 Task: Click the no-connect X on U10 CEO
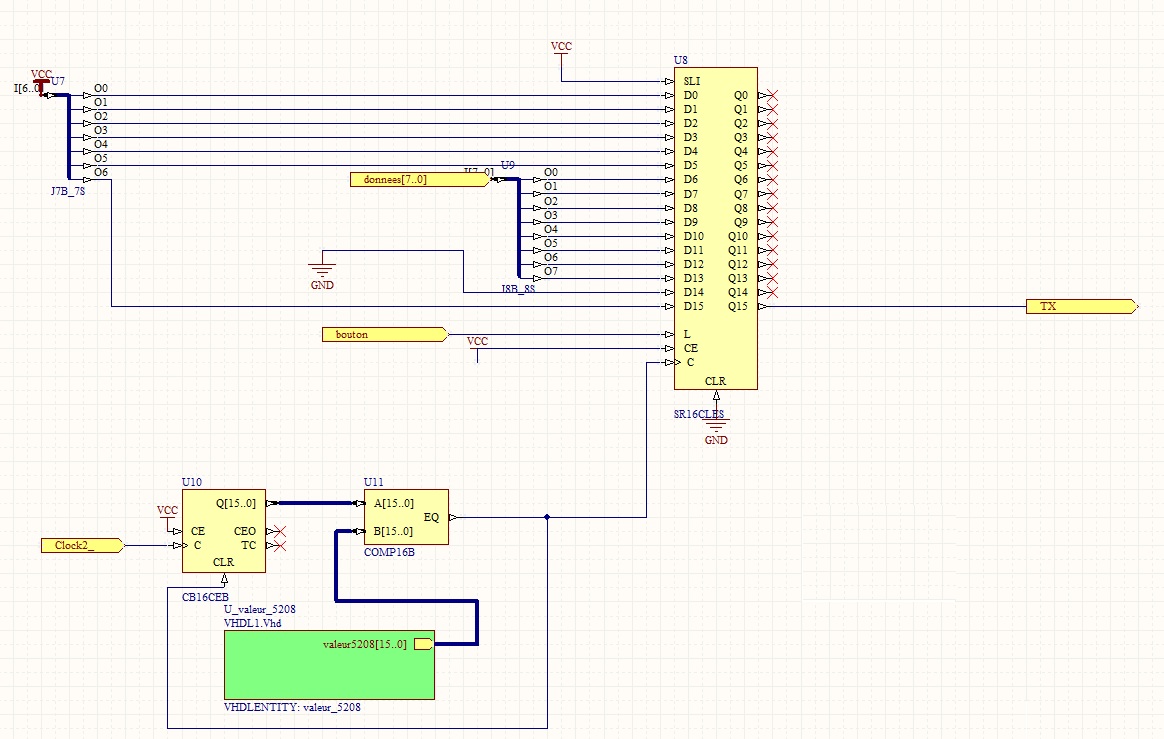tap(281, 531)
